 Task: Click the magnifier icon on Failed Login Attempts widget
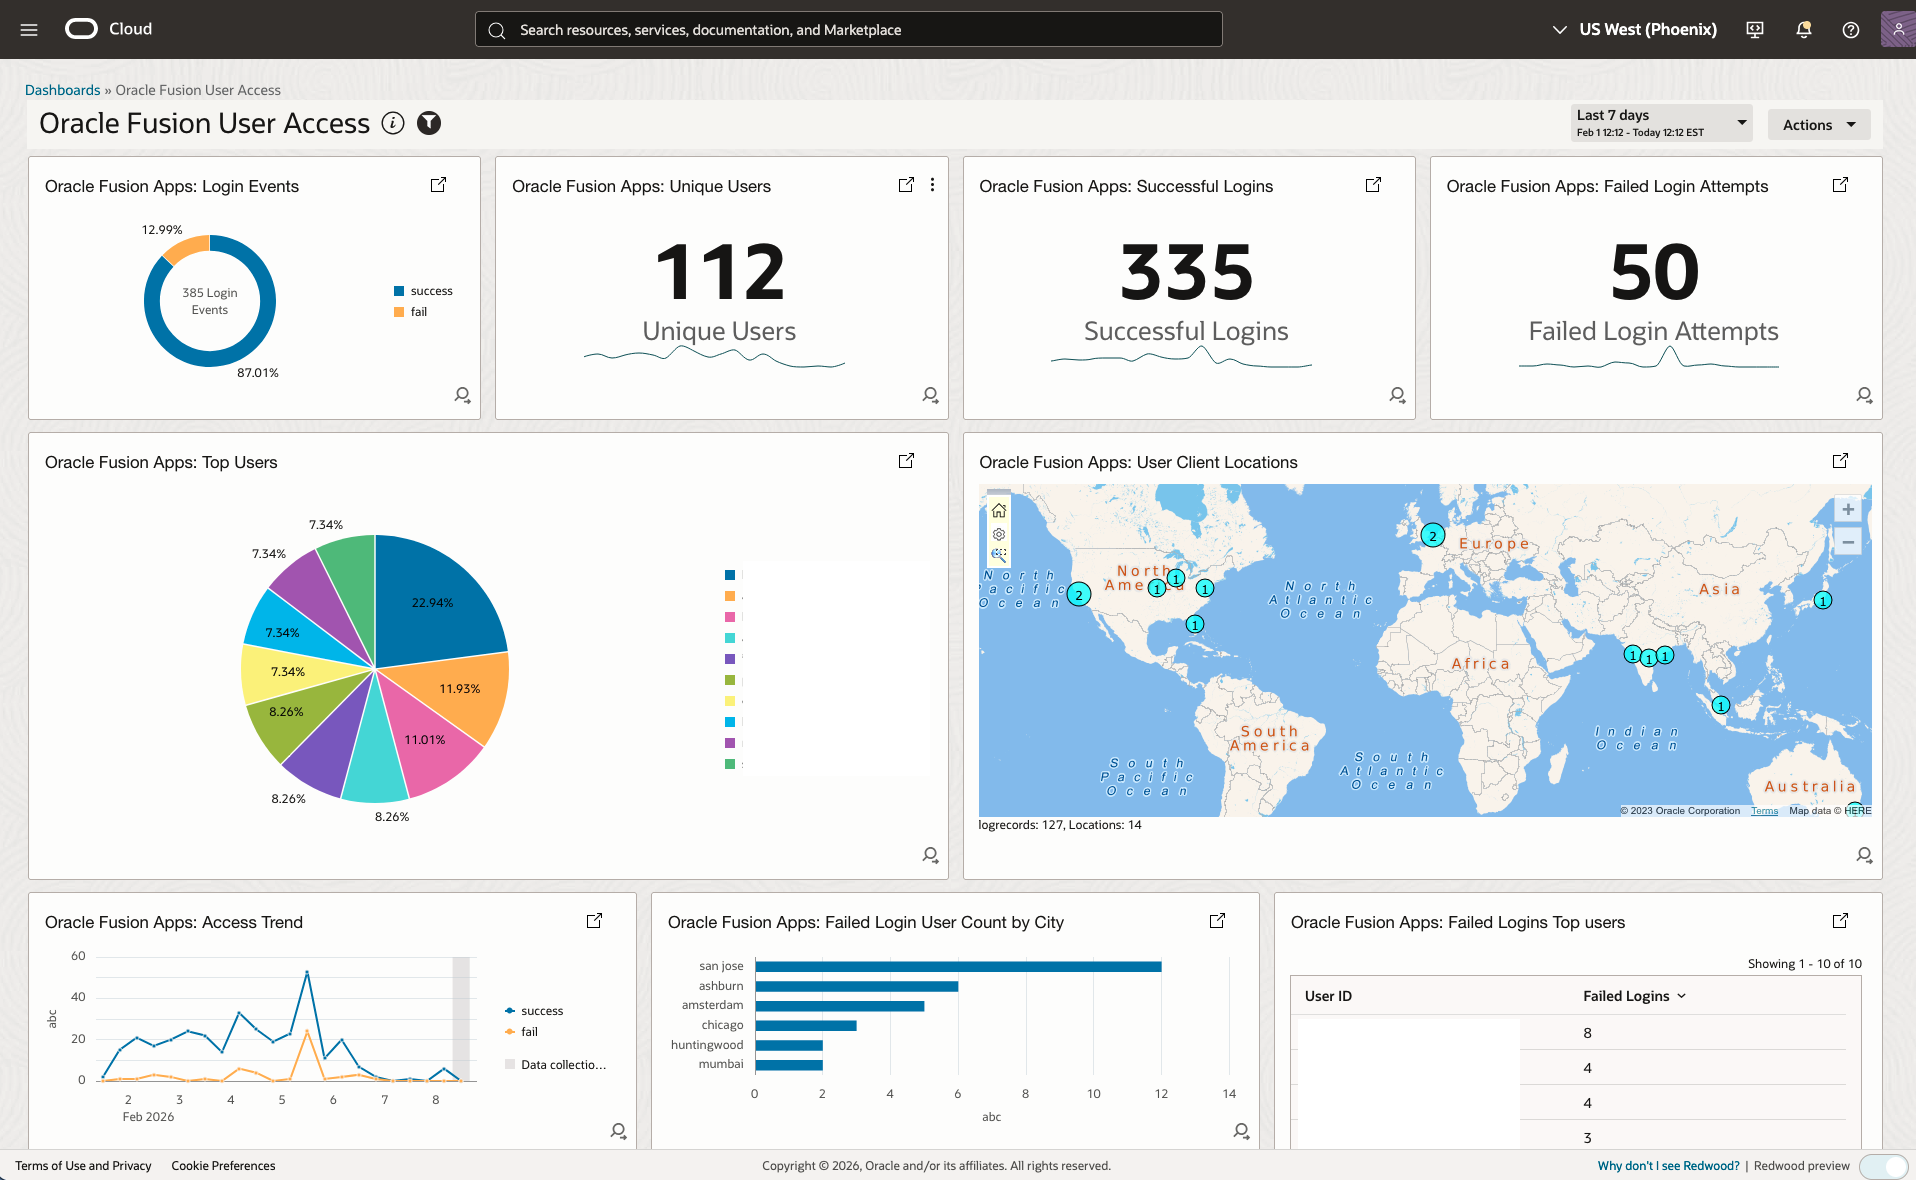click(1864, 395)
